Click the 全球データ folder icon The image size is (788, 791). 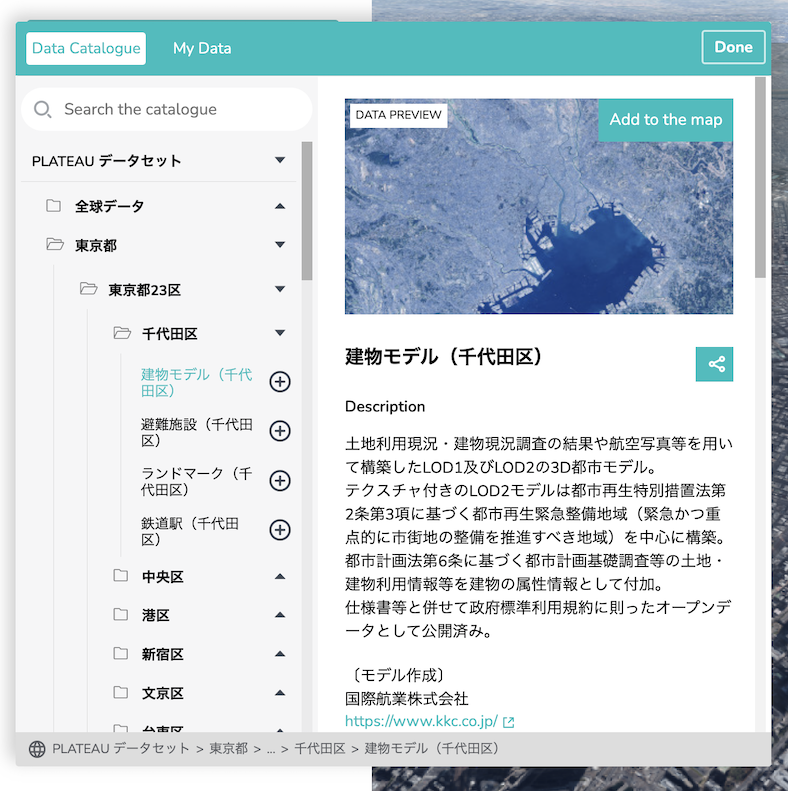(53, 205)
